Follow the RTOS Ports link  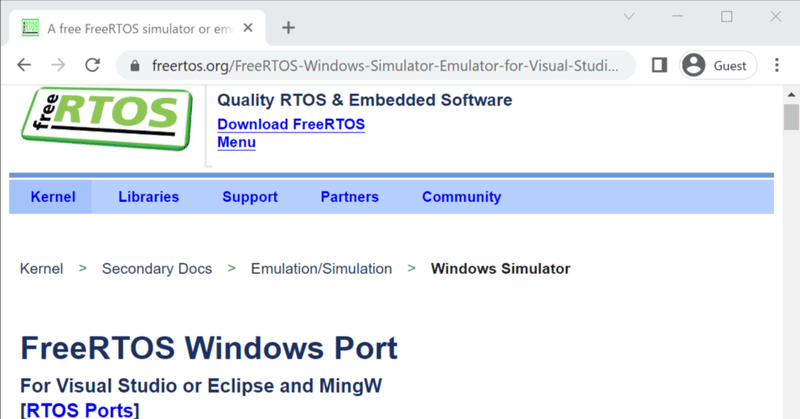pyautogui.click(x=82, y=410)
